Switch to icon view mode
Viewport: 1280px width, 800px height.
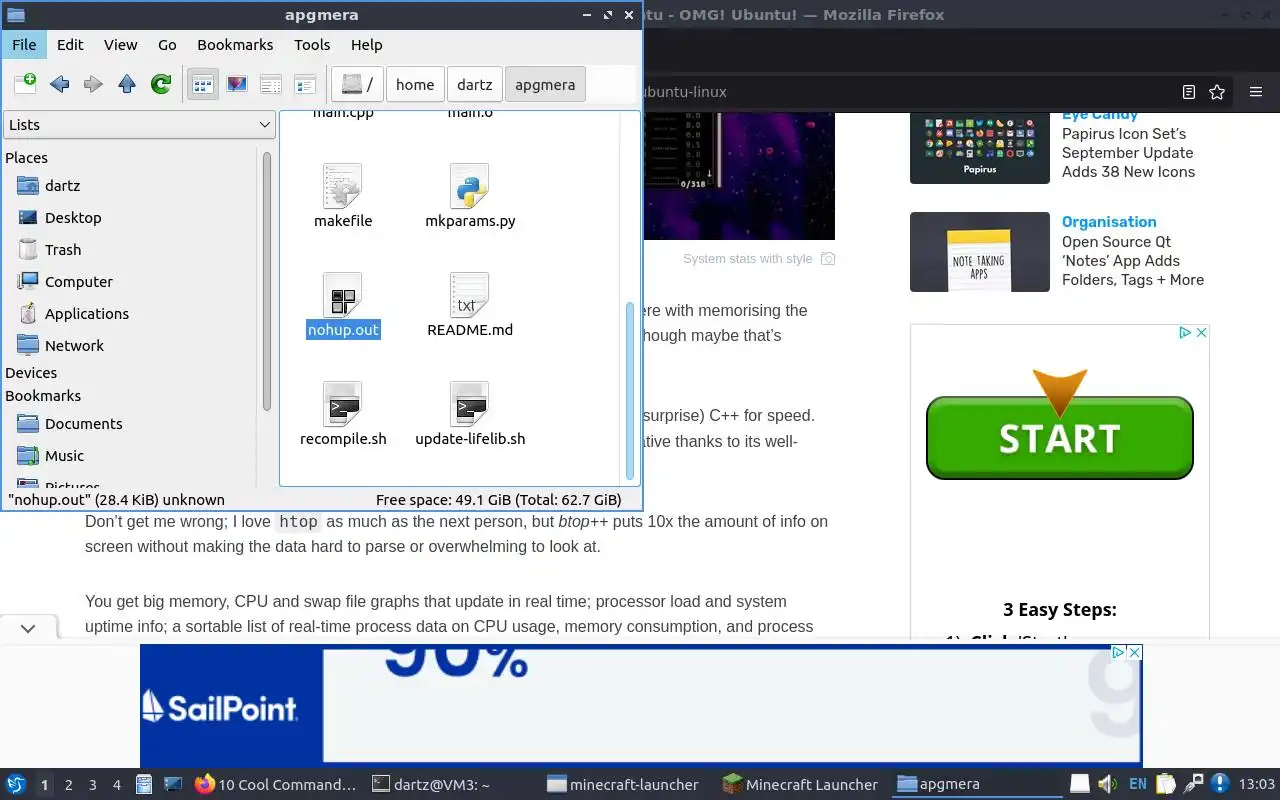pyautogui.click(x=203, y=84)
